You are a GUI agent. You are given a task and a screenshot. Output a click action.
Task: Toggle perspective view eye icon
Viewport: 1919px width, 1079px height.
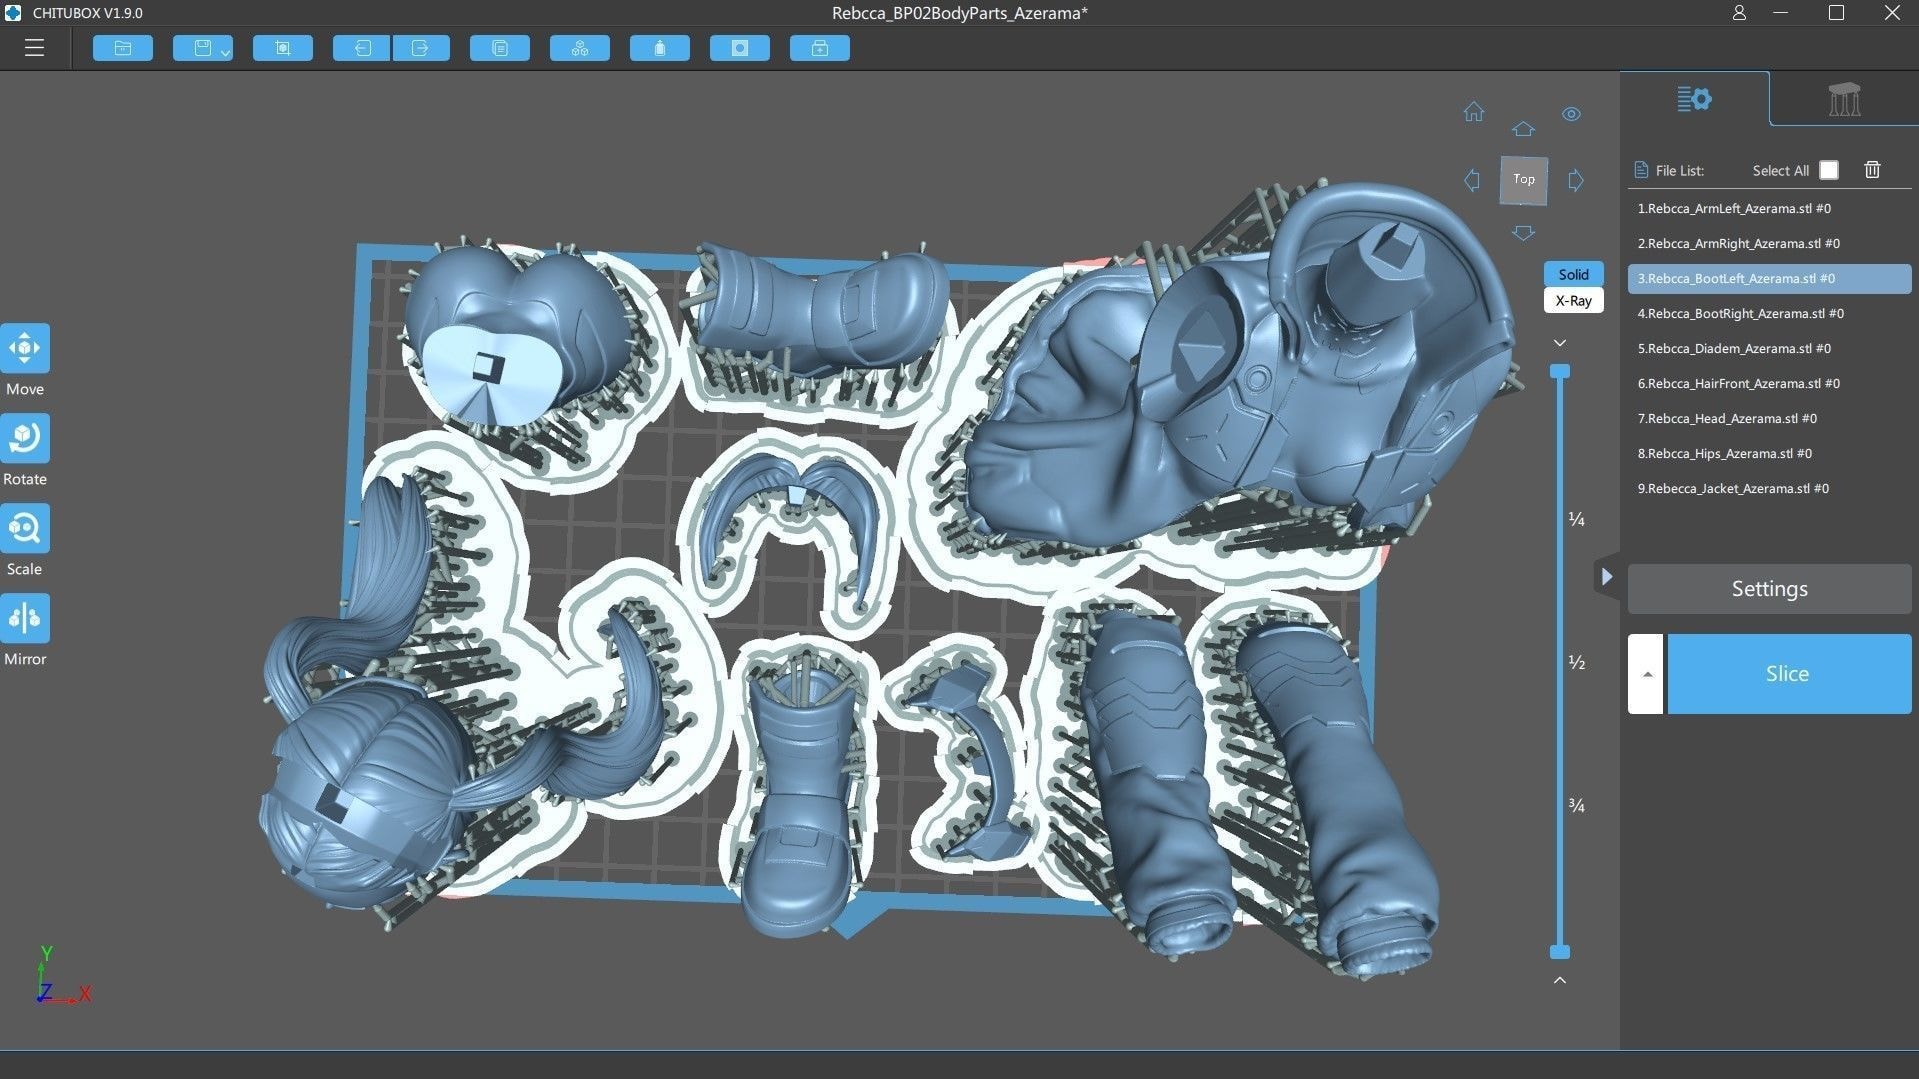pos(1571,114)
